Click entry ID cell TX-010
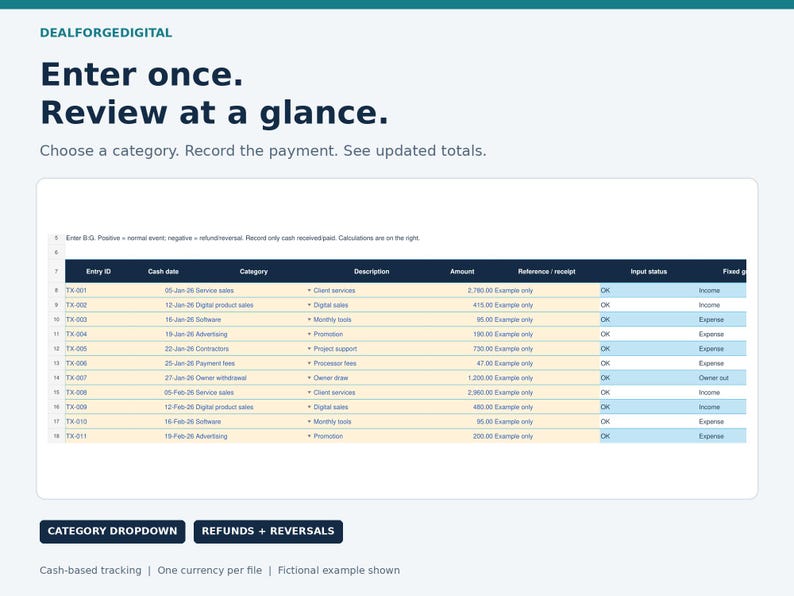794x596 pixels. pyautogui.click(x=76, y=421)
